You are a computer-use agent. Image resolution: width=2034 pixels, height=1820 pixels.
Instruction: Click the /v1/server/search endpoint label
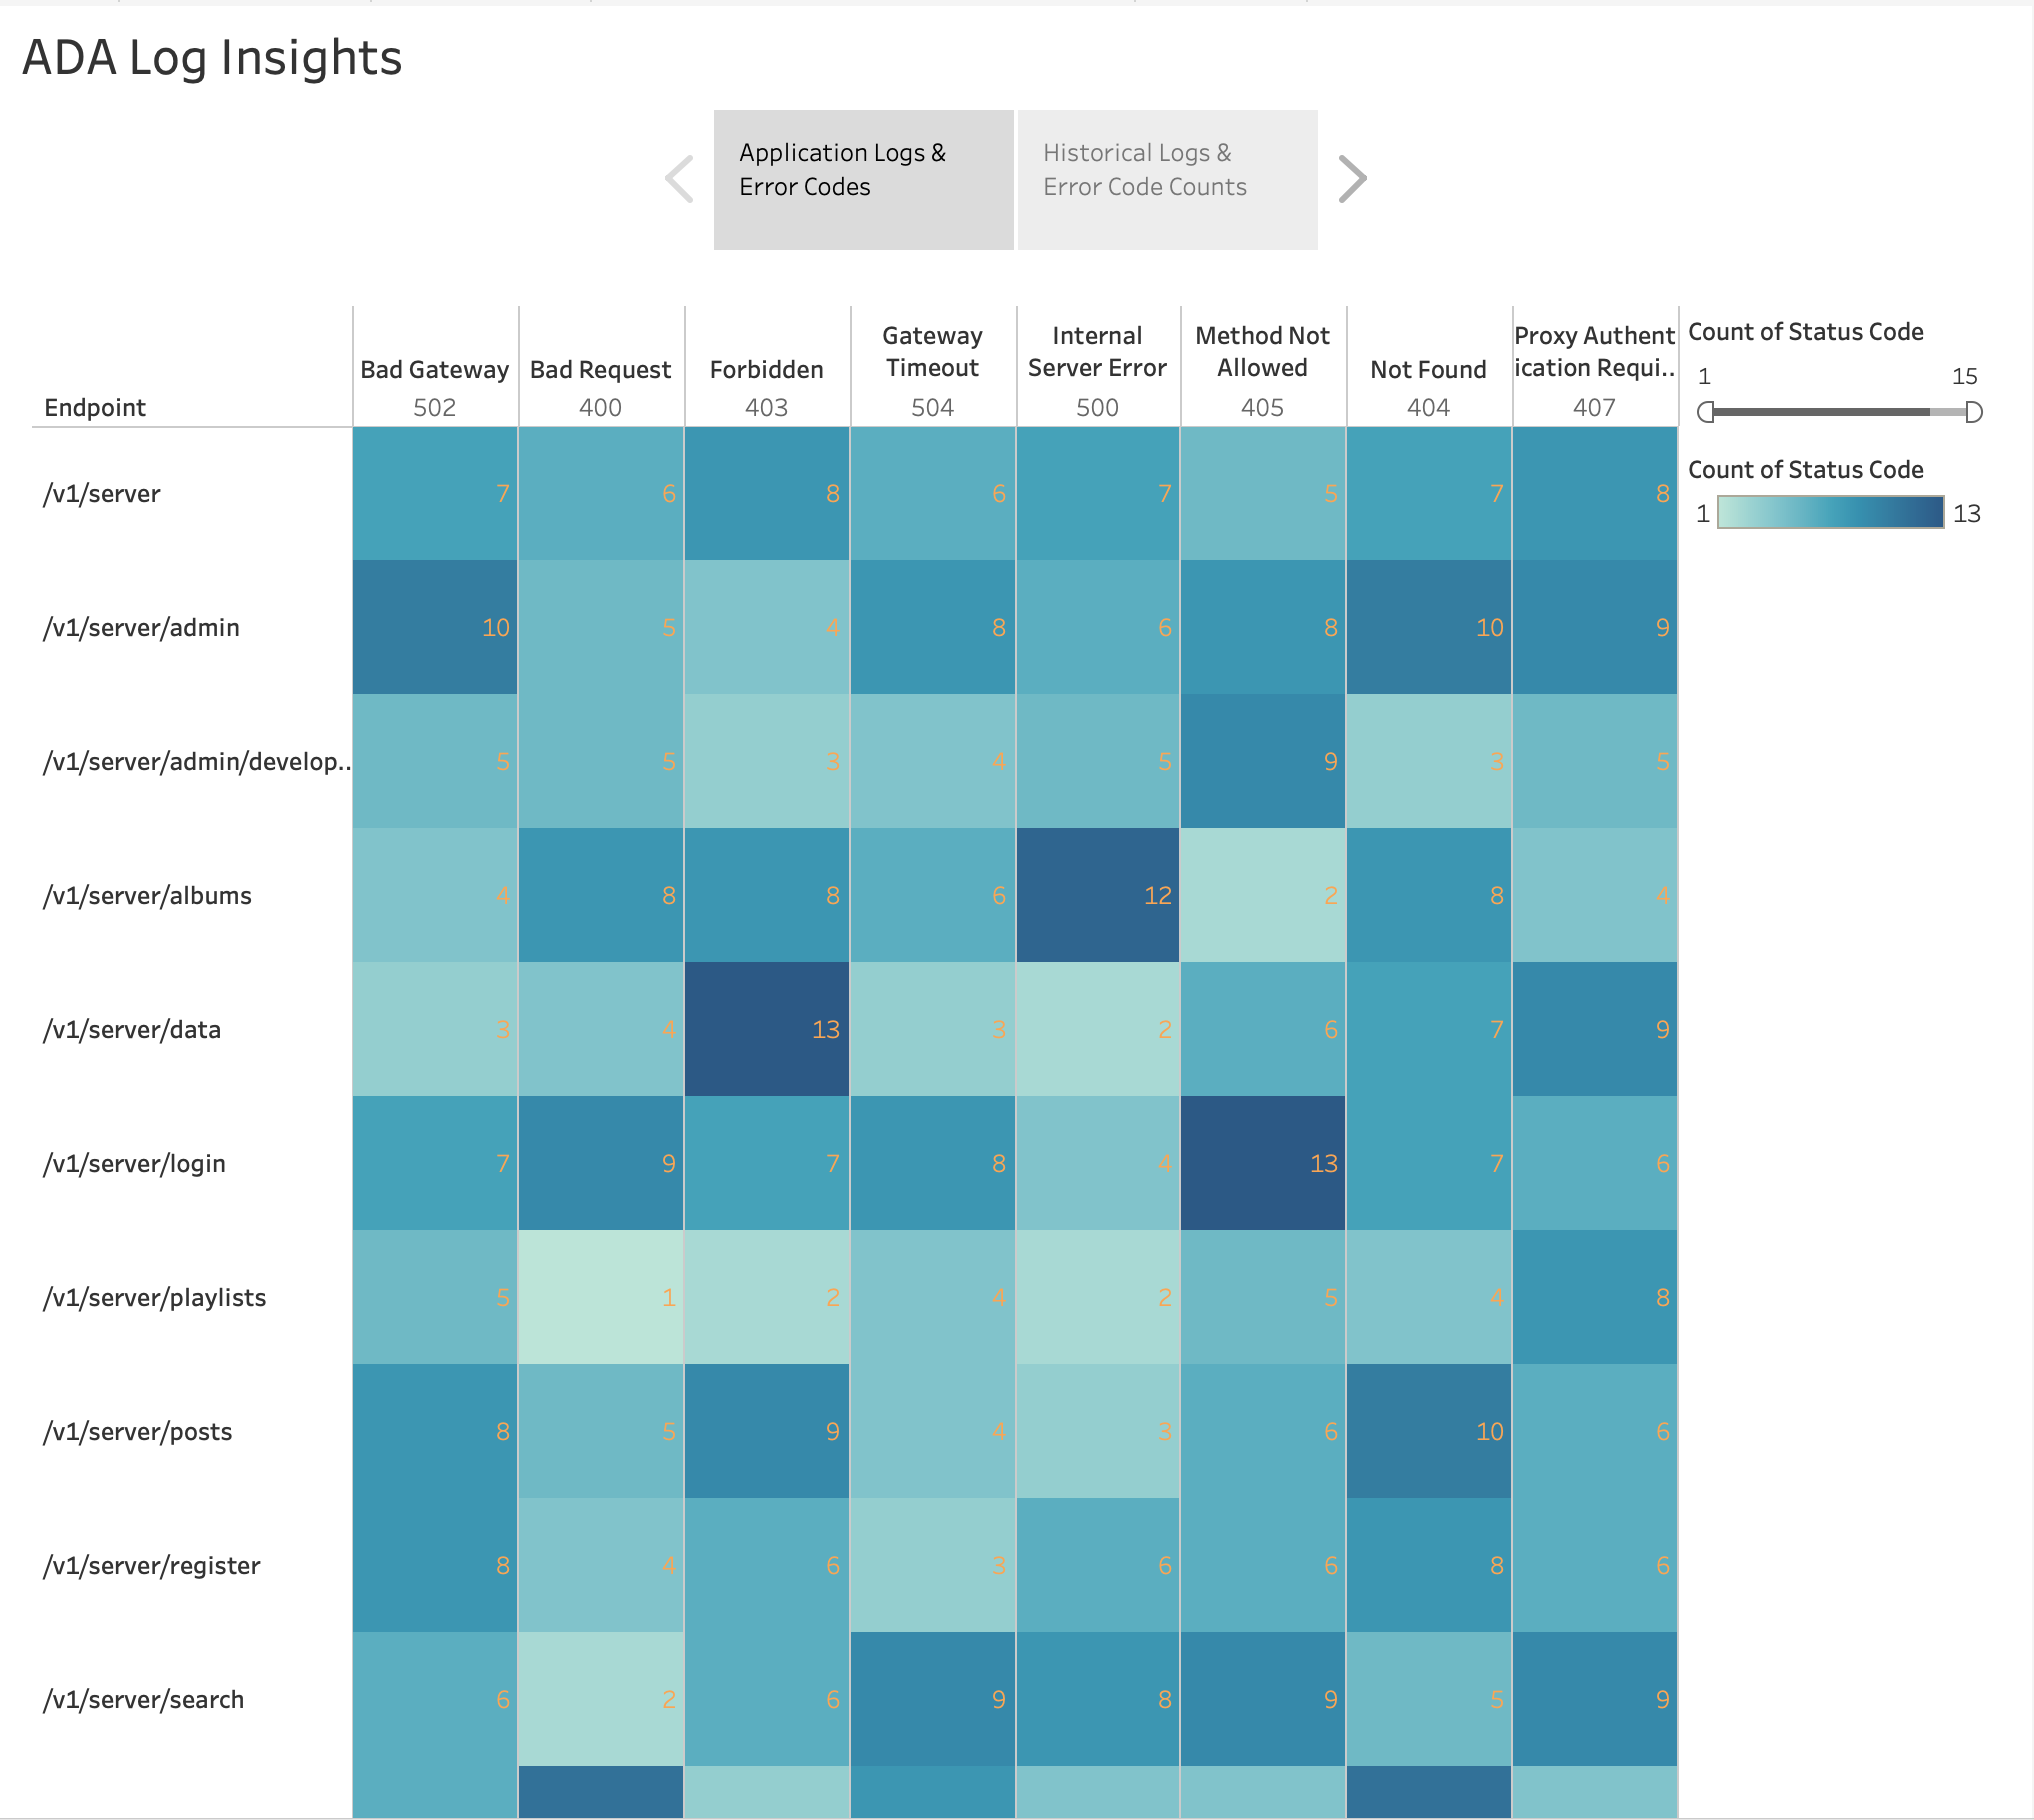(144, 1700)
